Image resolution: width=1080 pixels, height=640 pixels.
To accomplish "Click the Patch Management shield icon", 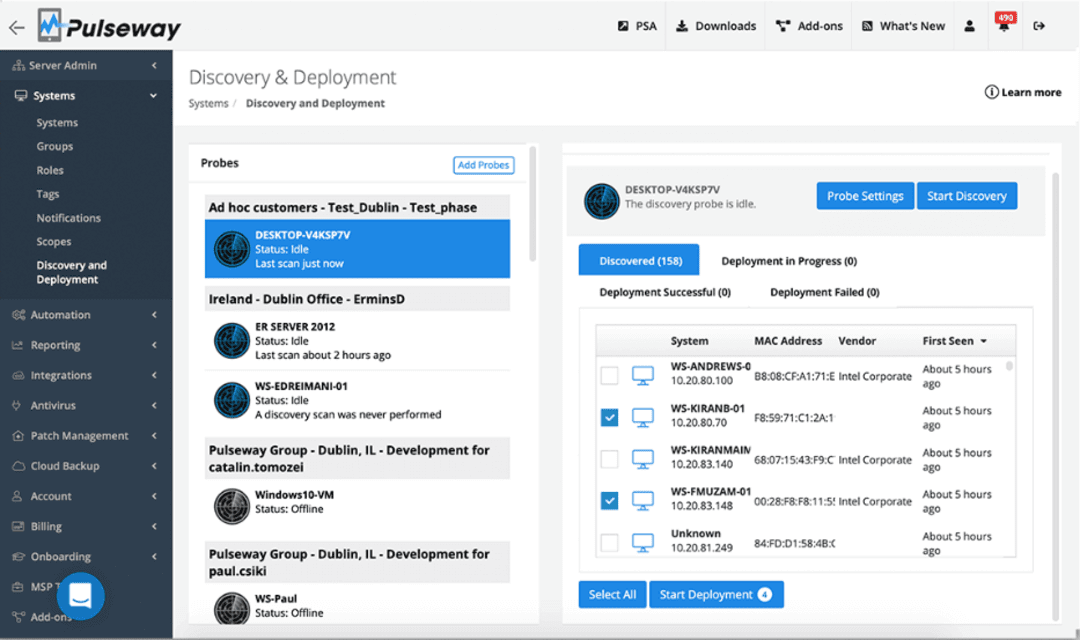I will (x=18, y=435).
